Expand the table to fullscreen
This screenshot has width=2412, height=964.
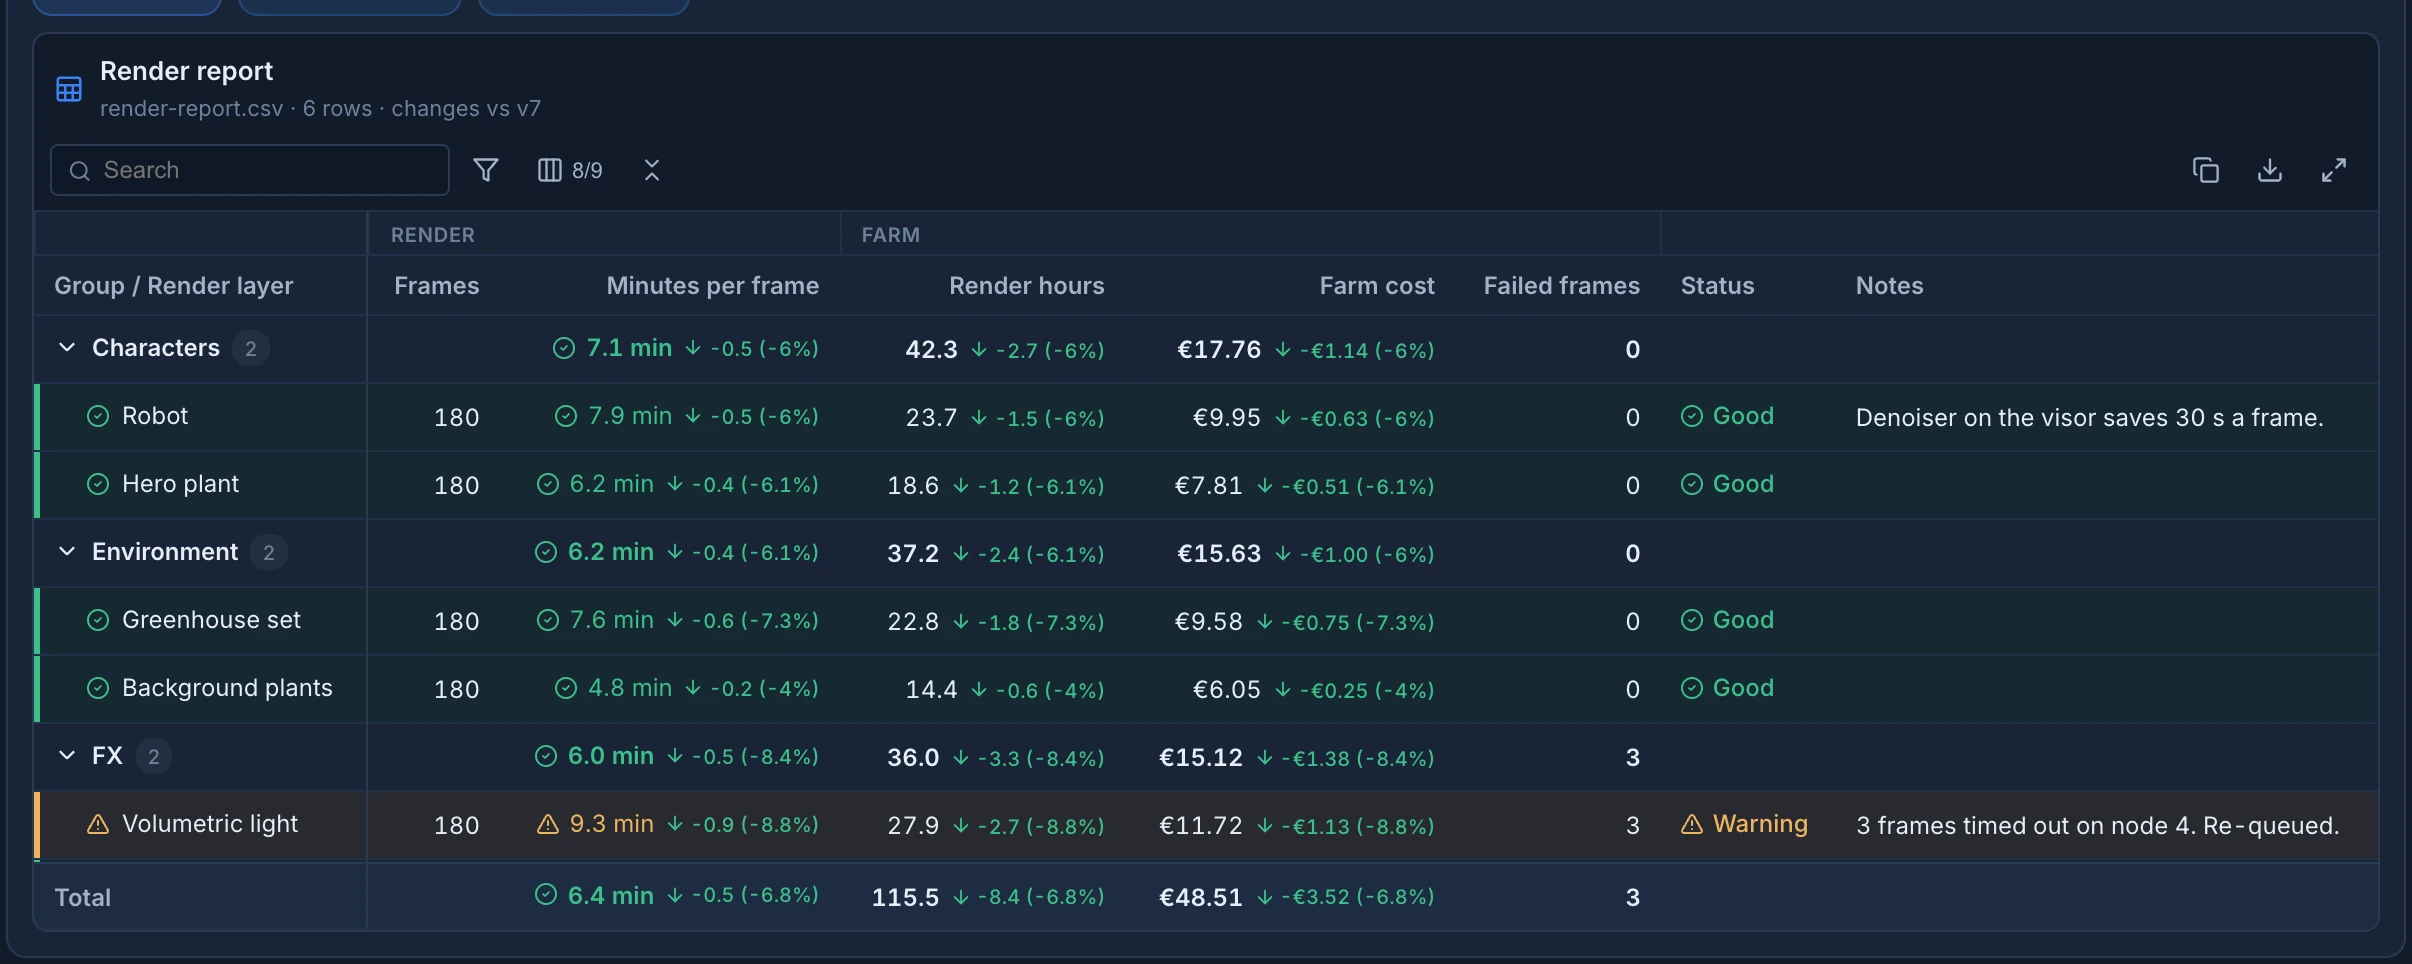pos(2334,170)
